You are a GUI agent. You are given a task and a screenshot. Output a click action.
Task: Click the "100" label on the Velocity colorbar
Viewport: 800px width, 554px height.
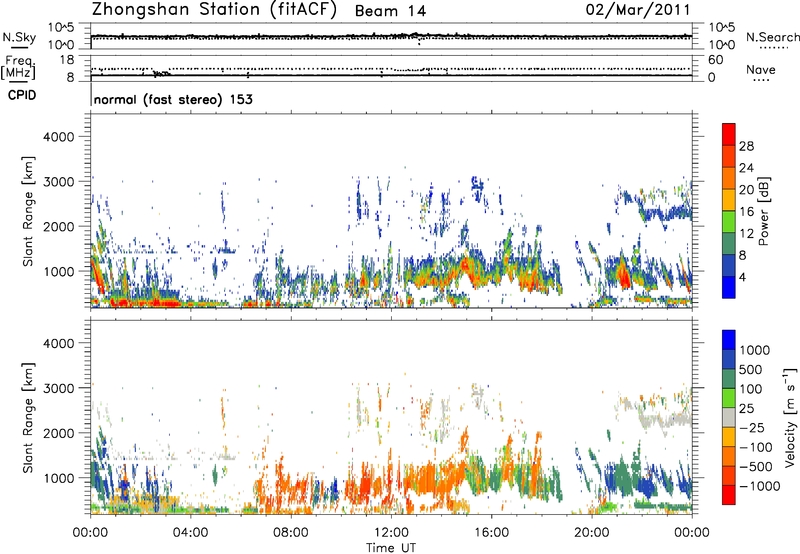pyautogui.click(x=751, y=389)
